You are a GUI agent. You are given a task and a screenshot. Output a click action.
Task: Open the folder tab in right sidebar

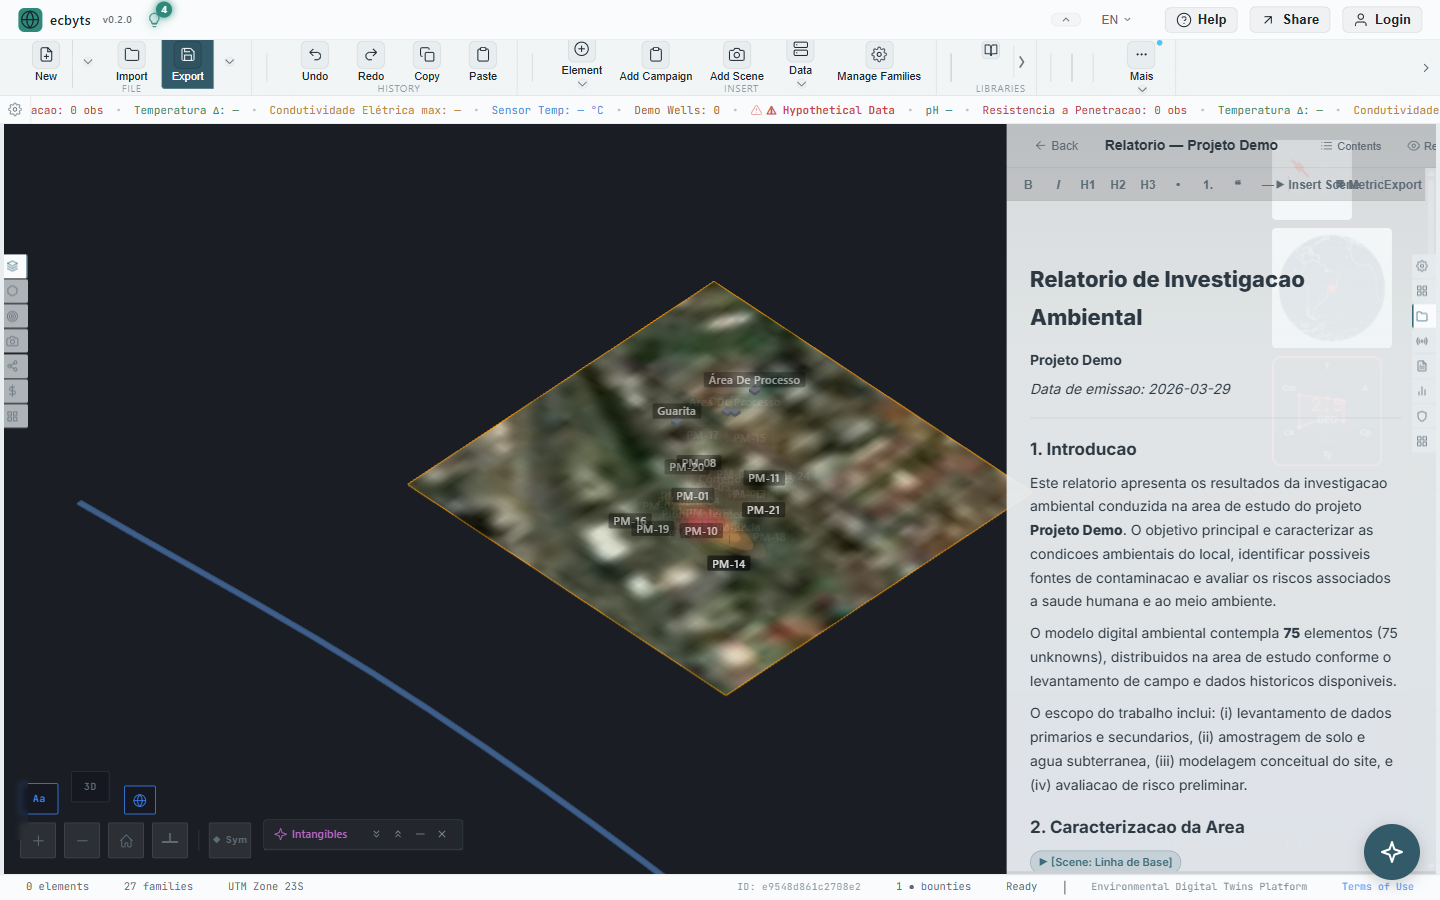point(1422,316)
